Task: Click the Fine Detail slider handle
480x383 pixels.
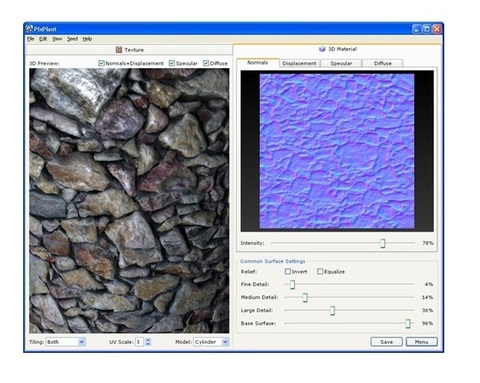Action: (x=292, y=284)
